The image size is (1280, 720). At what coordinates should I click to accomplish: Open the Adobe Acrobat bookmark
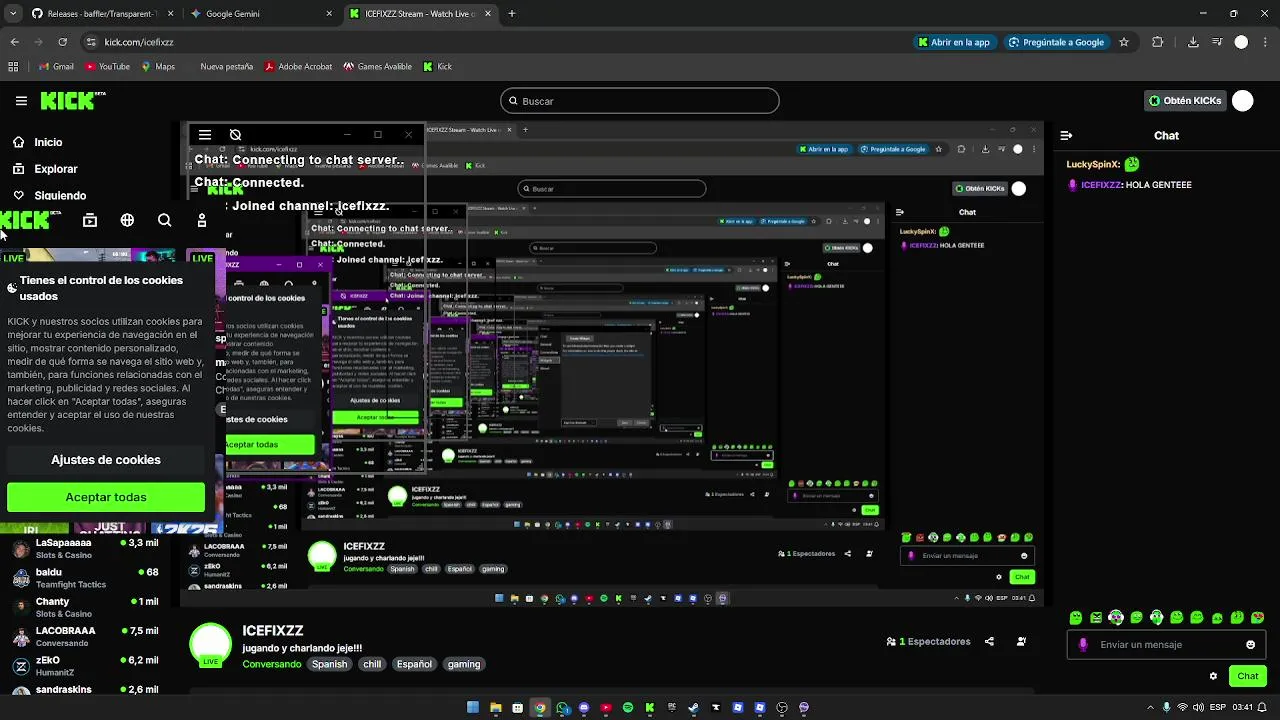click(298, 67)
